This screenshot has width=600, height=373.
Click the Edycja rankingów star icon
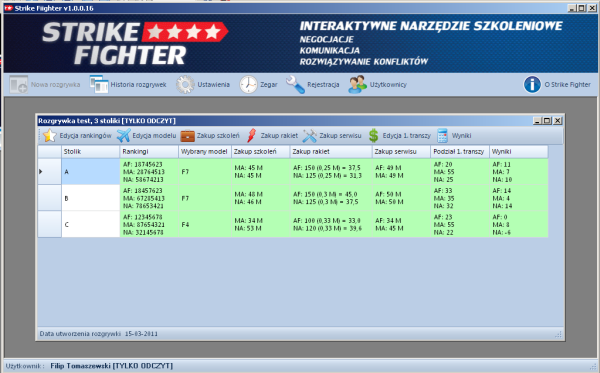tap(50, 135)
